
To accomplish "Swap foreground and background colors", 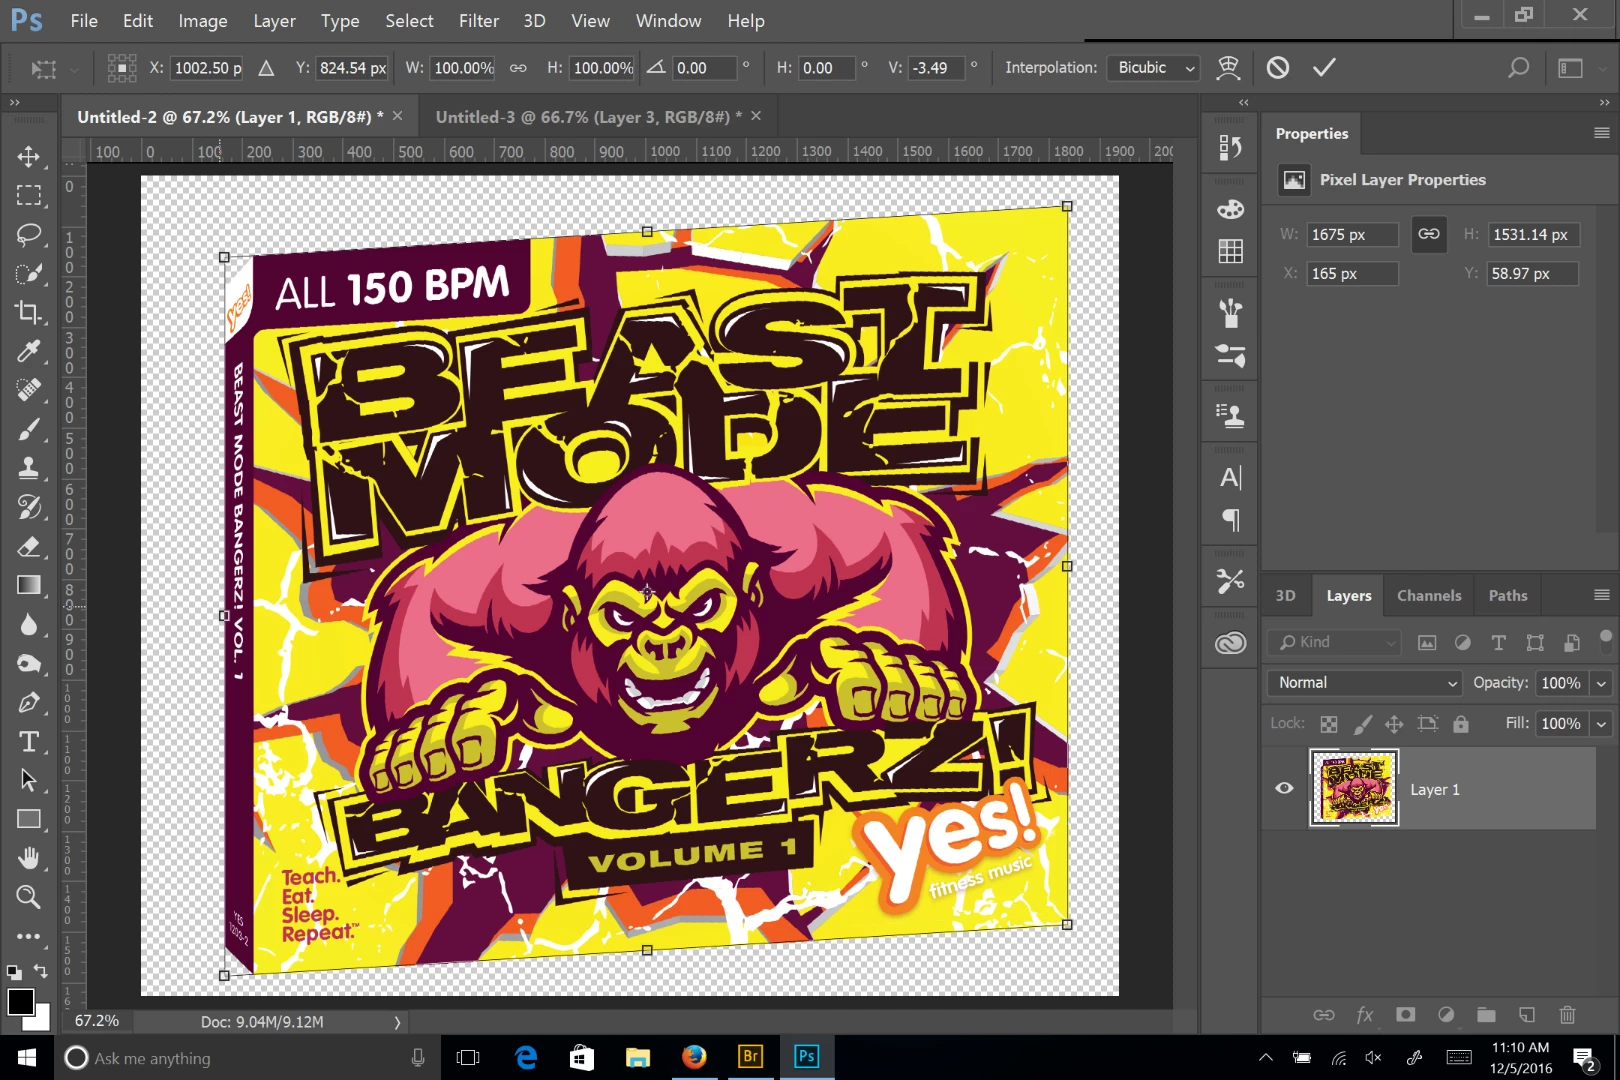I will pyautogui.click(x=40, y=971).
